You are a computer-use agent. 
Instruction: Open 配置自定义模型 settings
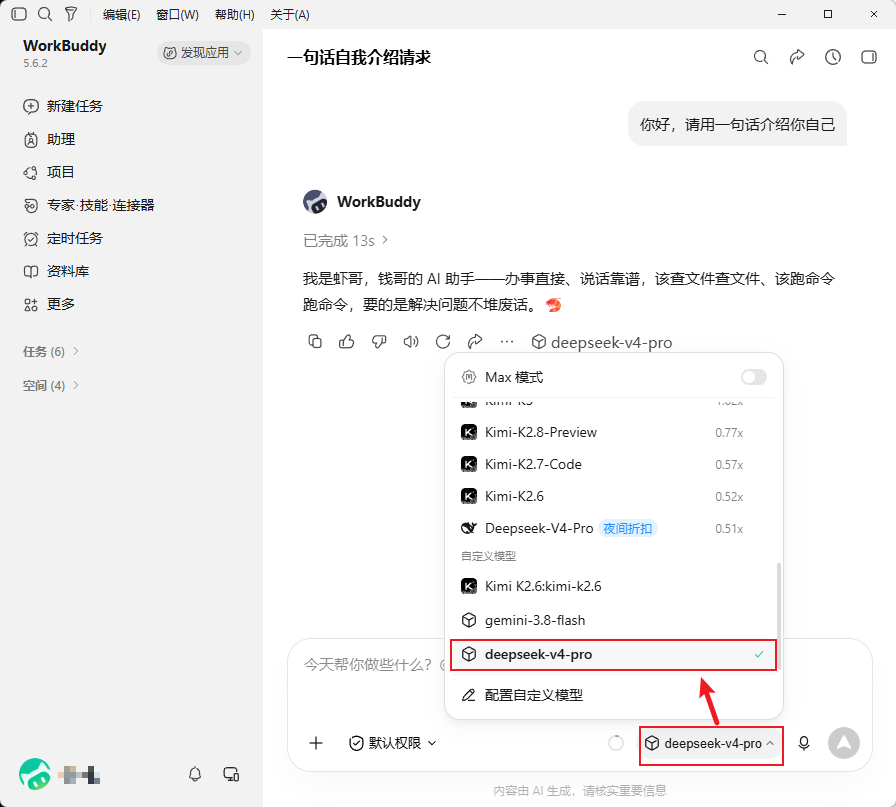[x=613, y=696]
